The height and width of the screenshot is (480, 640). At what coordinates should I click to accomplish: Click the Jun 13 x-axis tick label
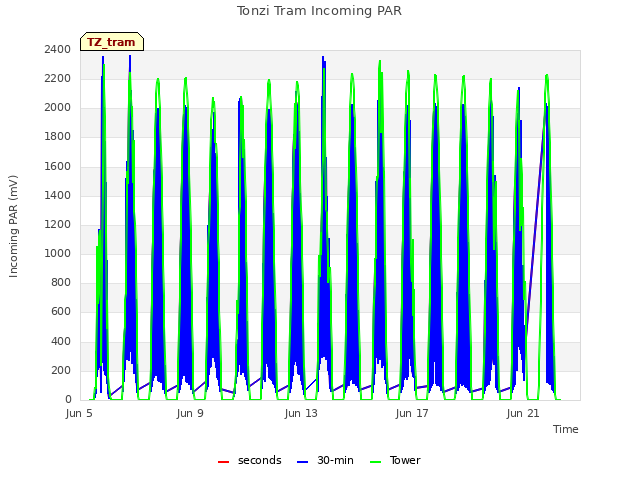tap(301, 413)
